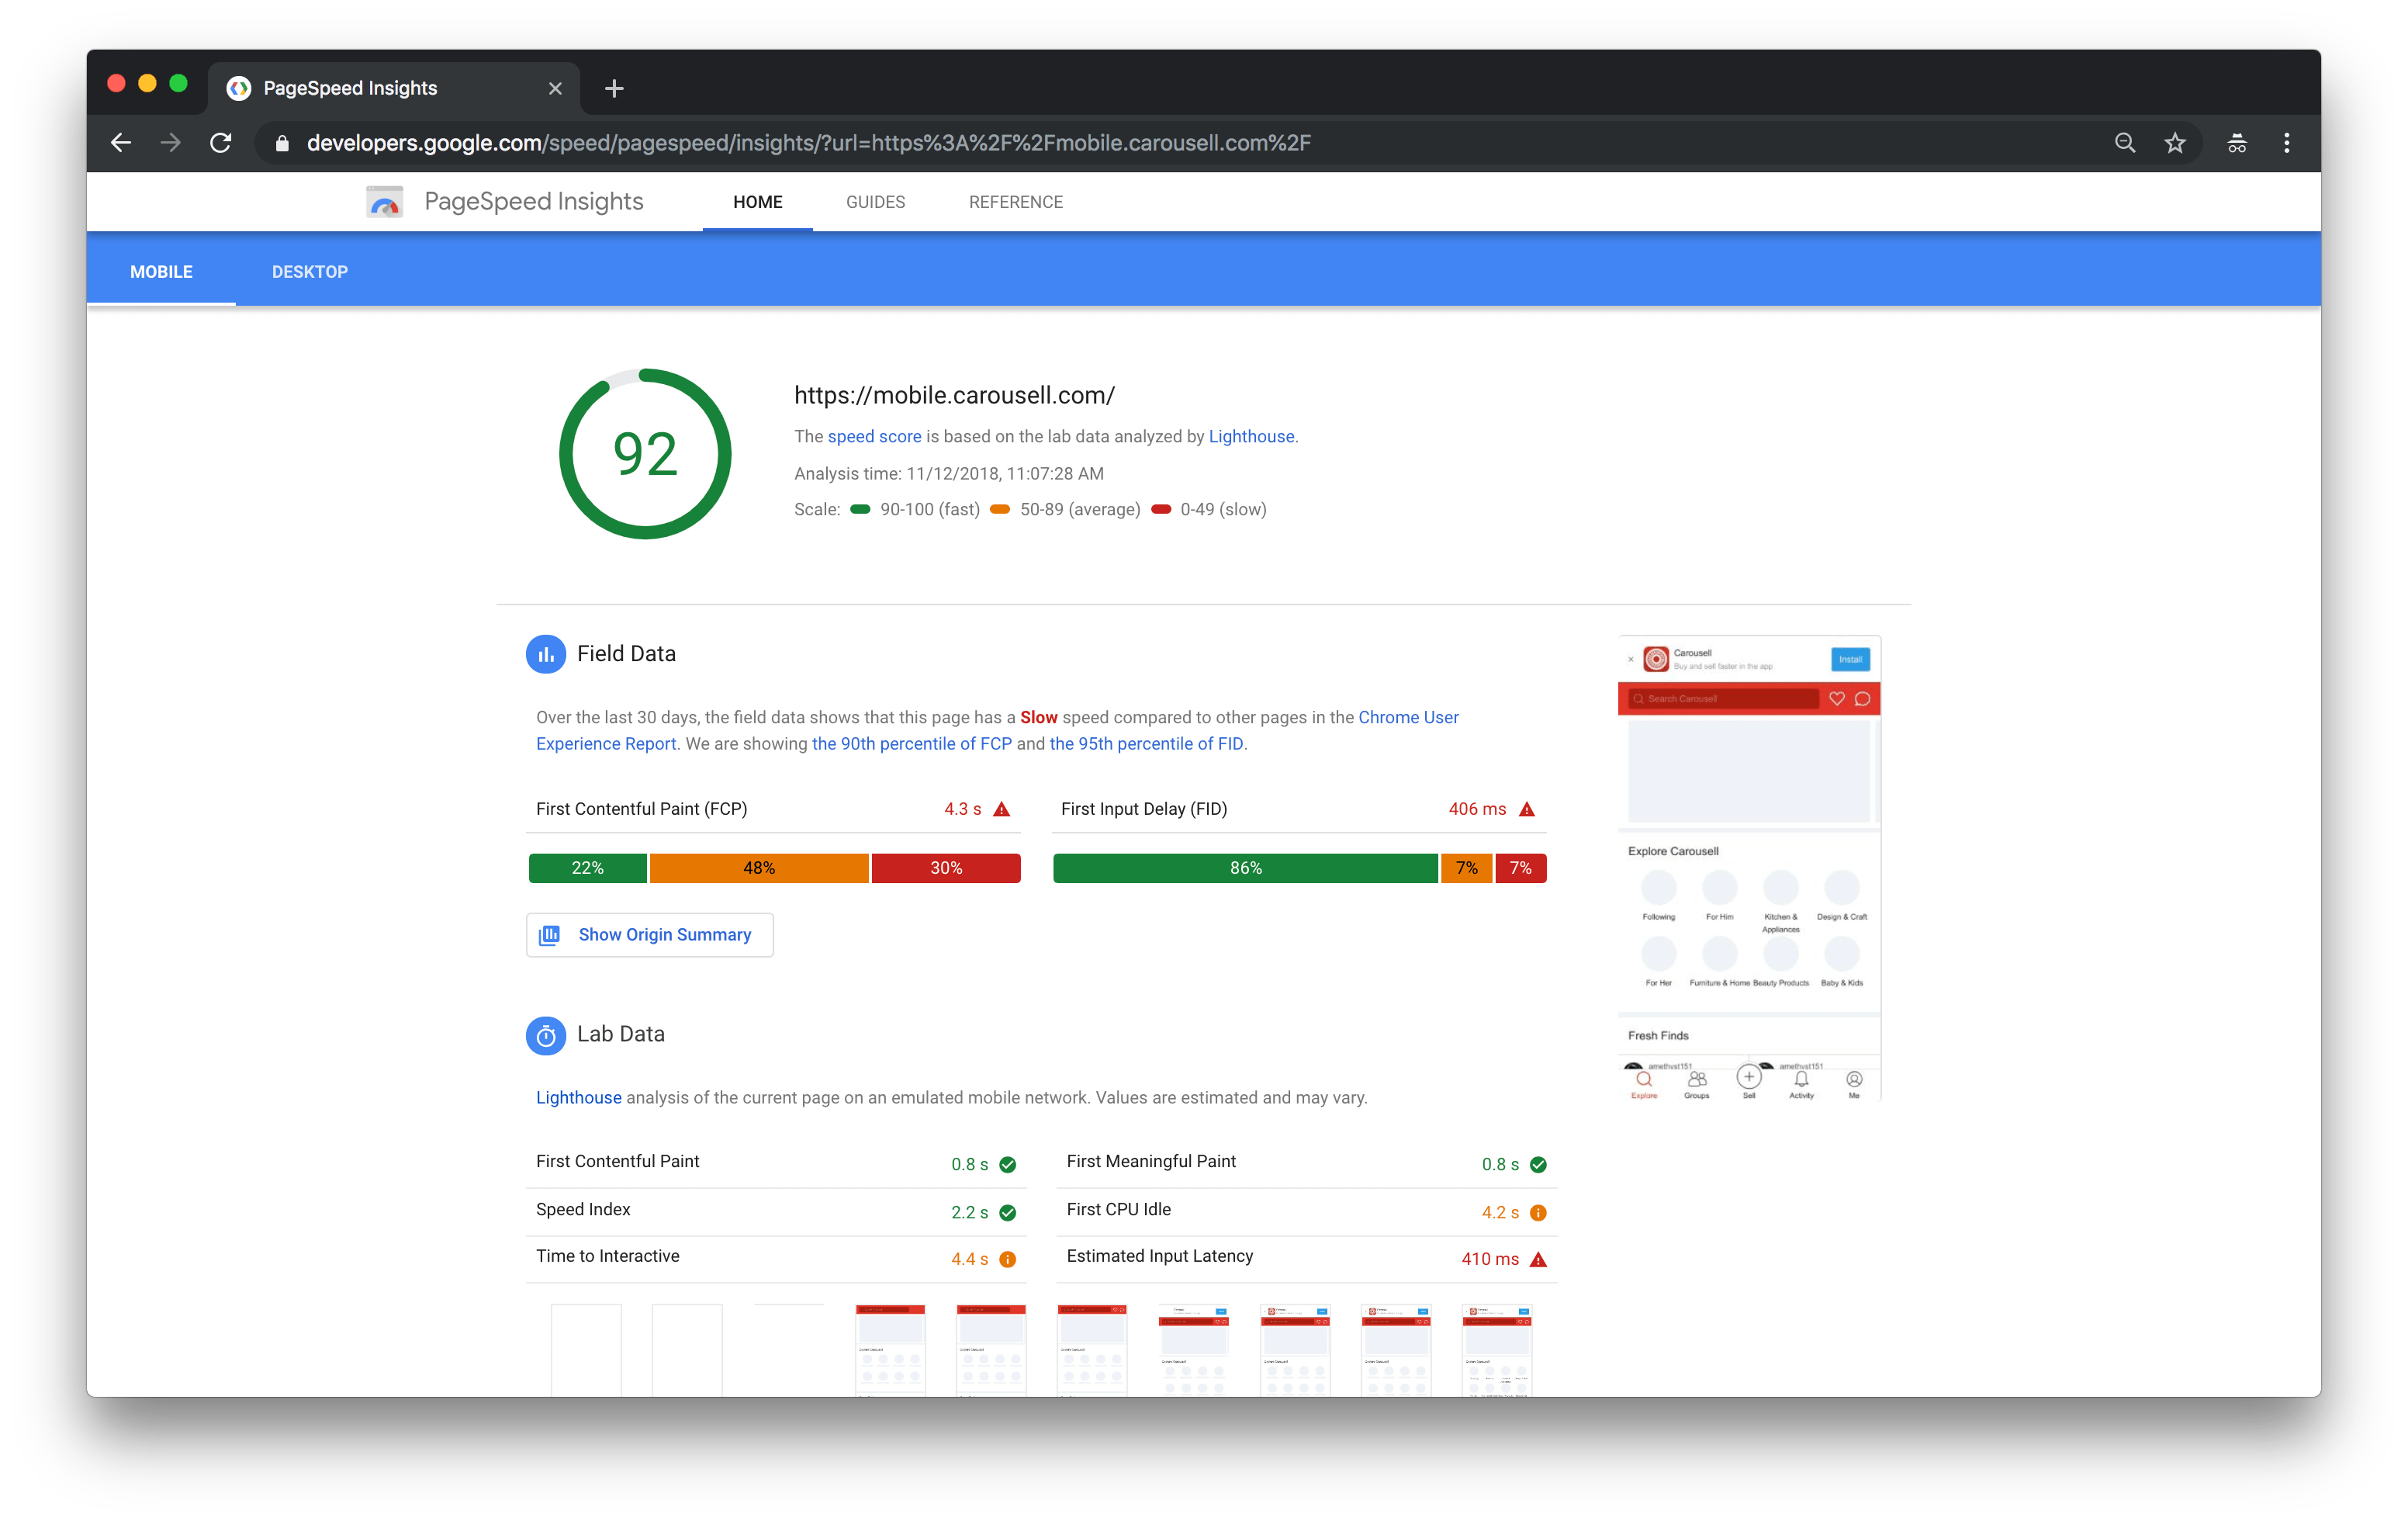Click the Estimated Input Latency label
This screenshot has height=1521, width=2408.
pos(1160,1256)
